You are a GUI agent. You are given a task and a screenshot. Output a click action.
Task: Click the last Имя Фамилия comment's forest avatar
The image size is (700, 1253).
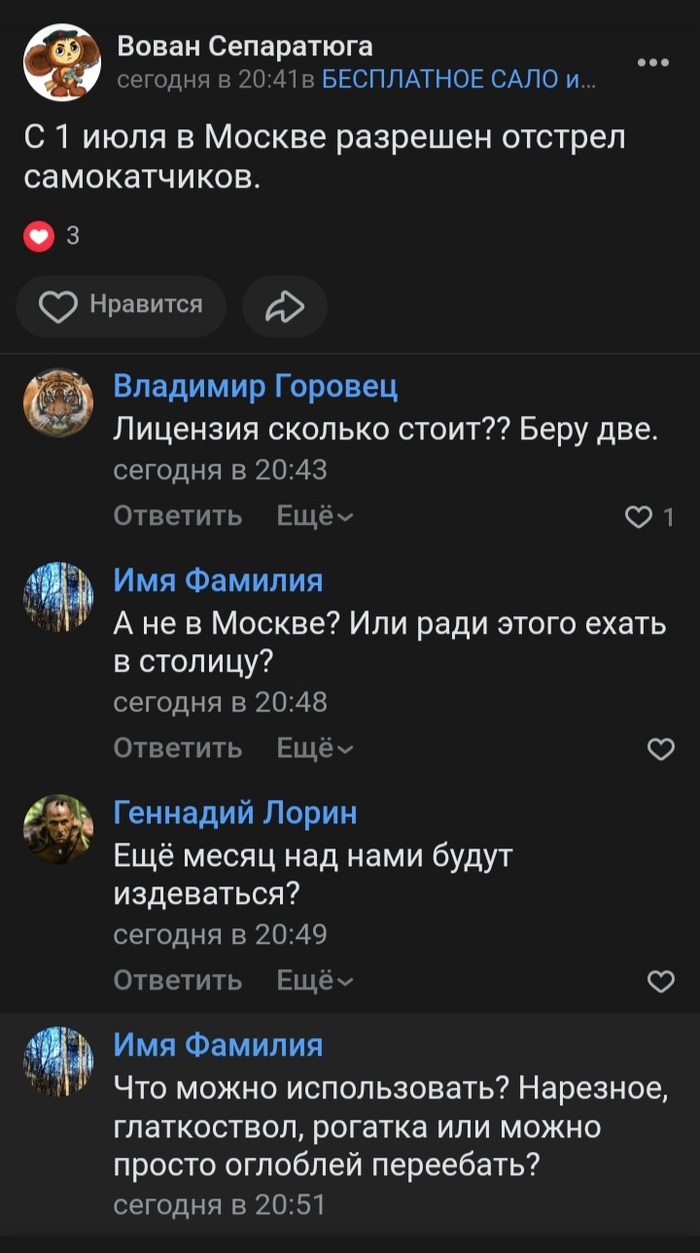pos(58,1061)
